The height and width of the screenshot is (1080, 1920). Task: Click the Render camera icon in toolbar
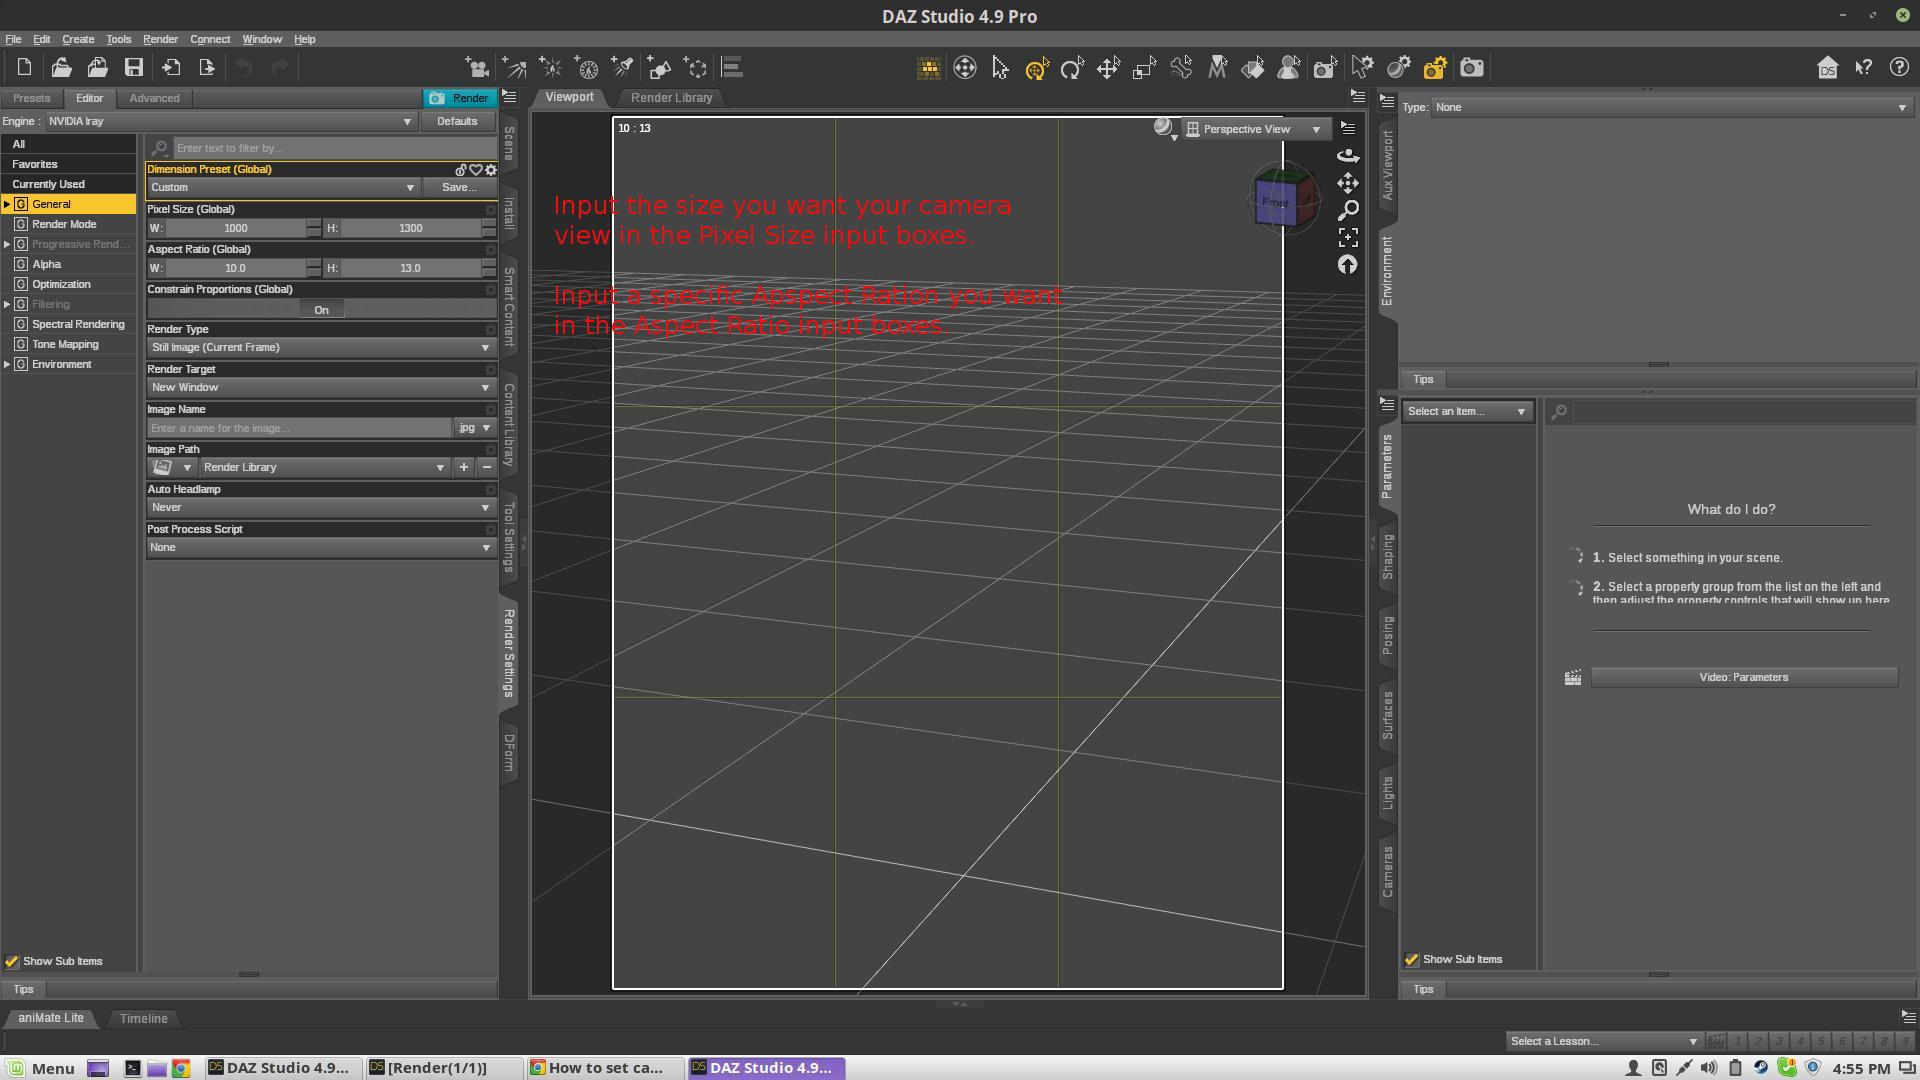[1471, 68]
